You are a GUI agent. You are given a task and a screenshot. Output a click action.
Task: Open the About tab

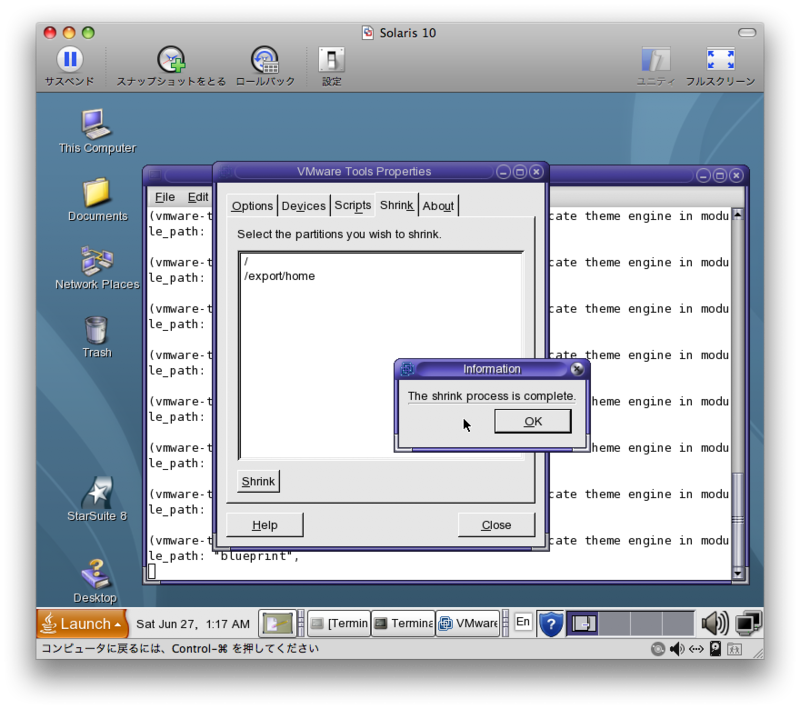438,206
